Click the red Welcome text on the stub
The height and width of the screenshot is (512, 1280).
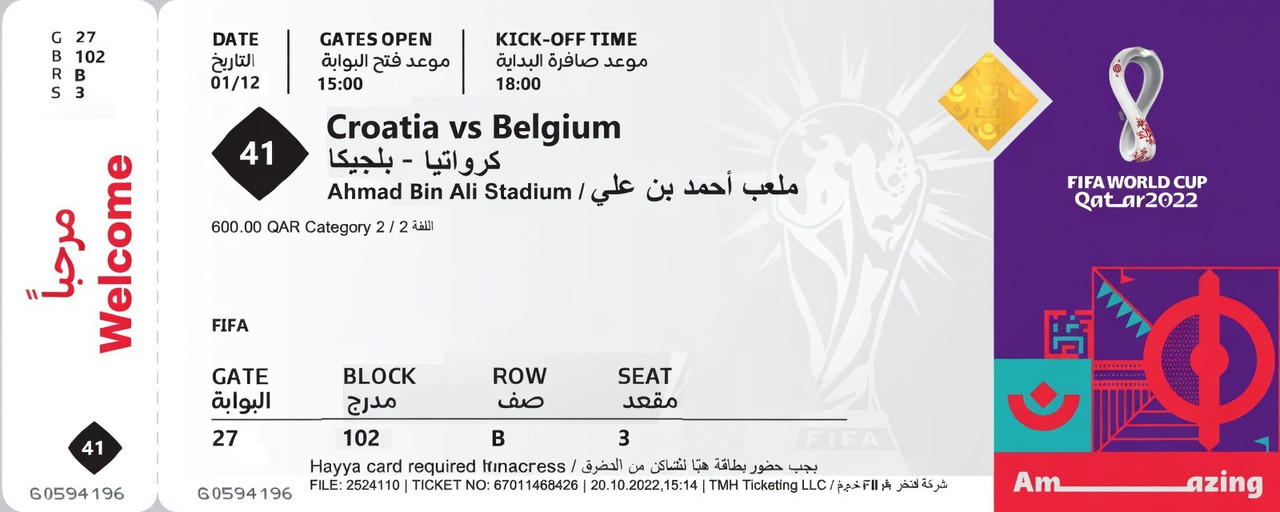117,254
